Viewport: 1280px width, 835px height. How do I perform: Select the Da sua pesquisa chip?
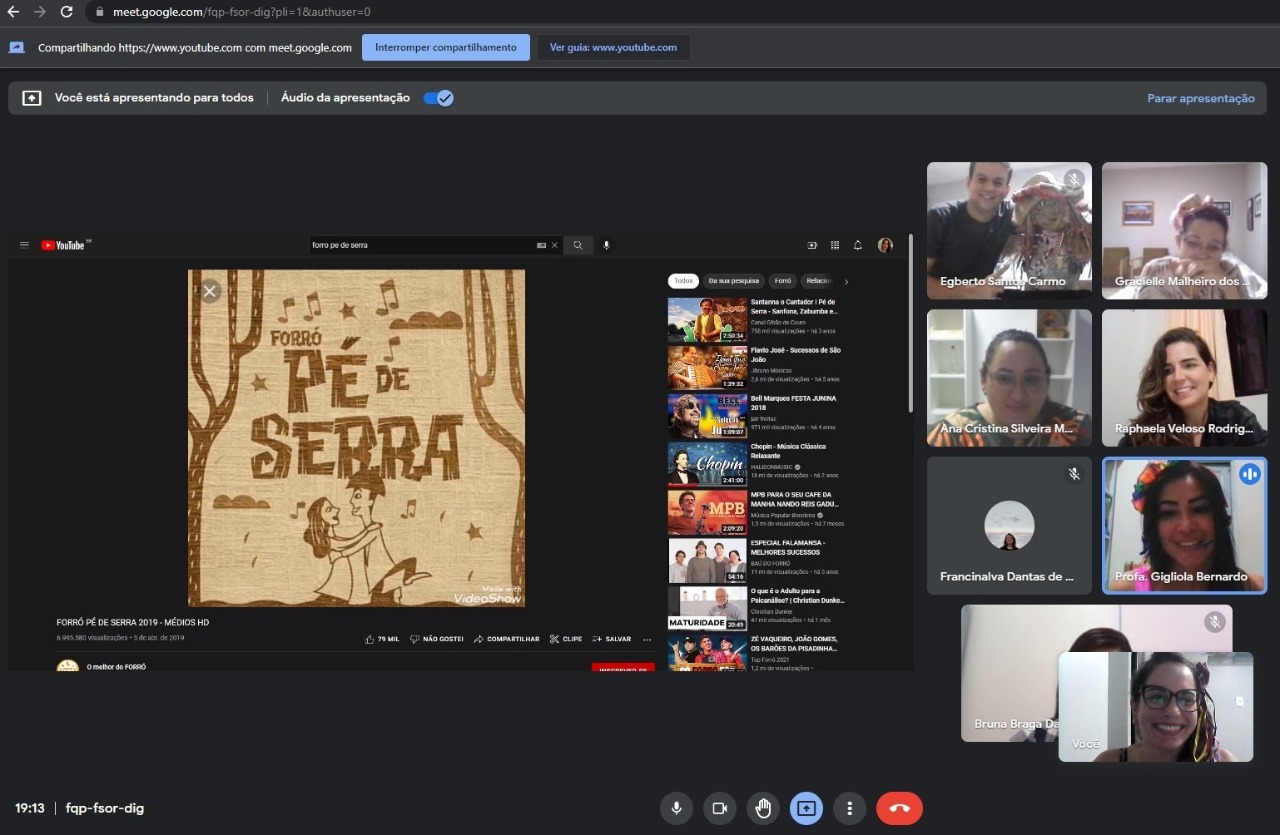point(734,281)
